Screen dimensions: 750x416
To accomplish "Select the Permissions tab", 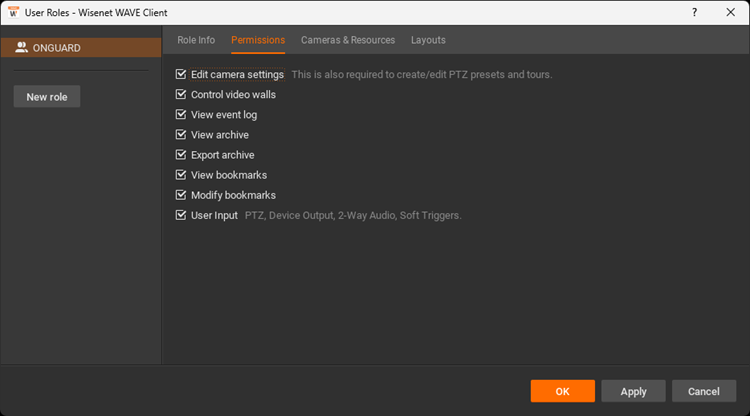I will pyautogui.click(x=258, y=40).
